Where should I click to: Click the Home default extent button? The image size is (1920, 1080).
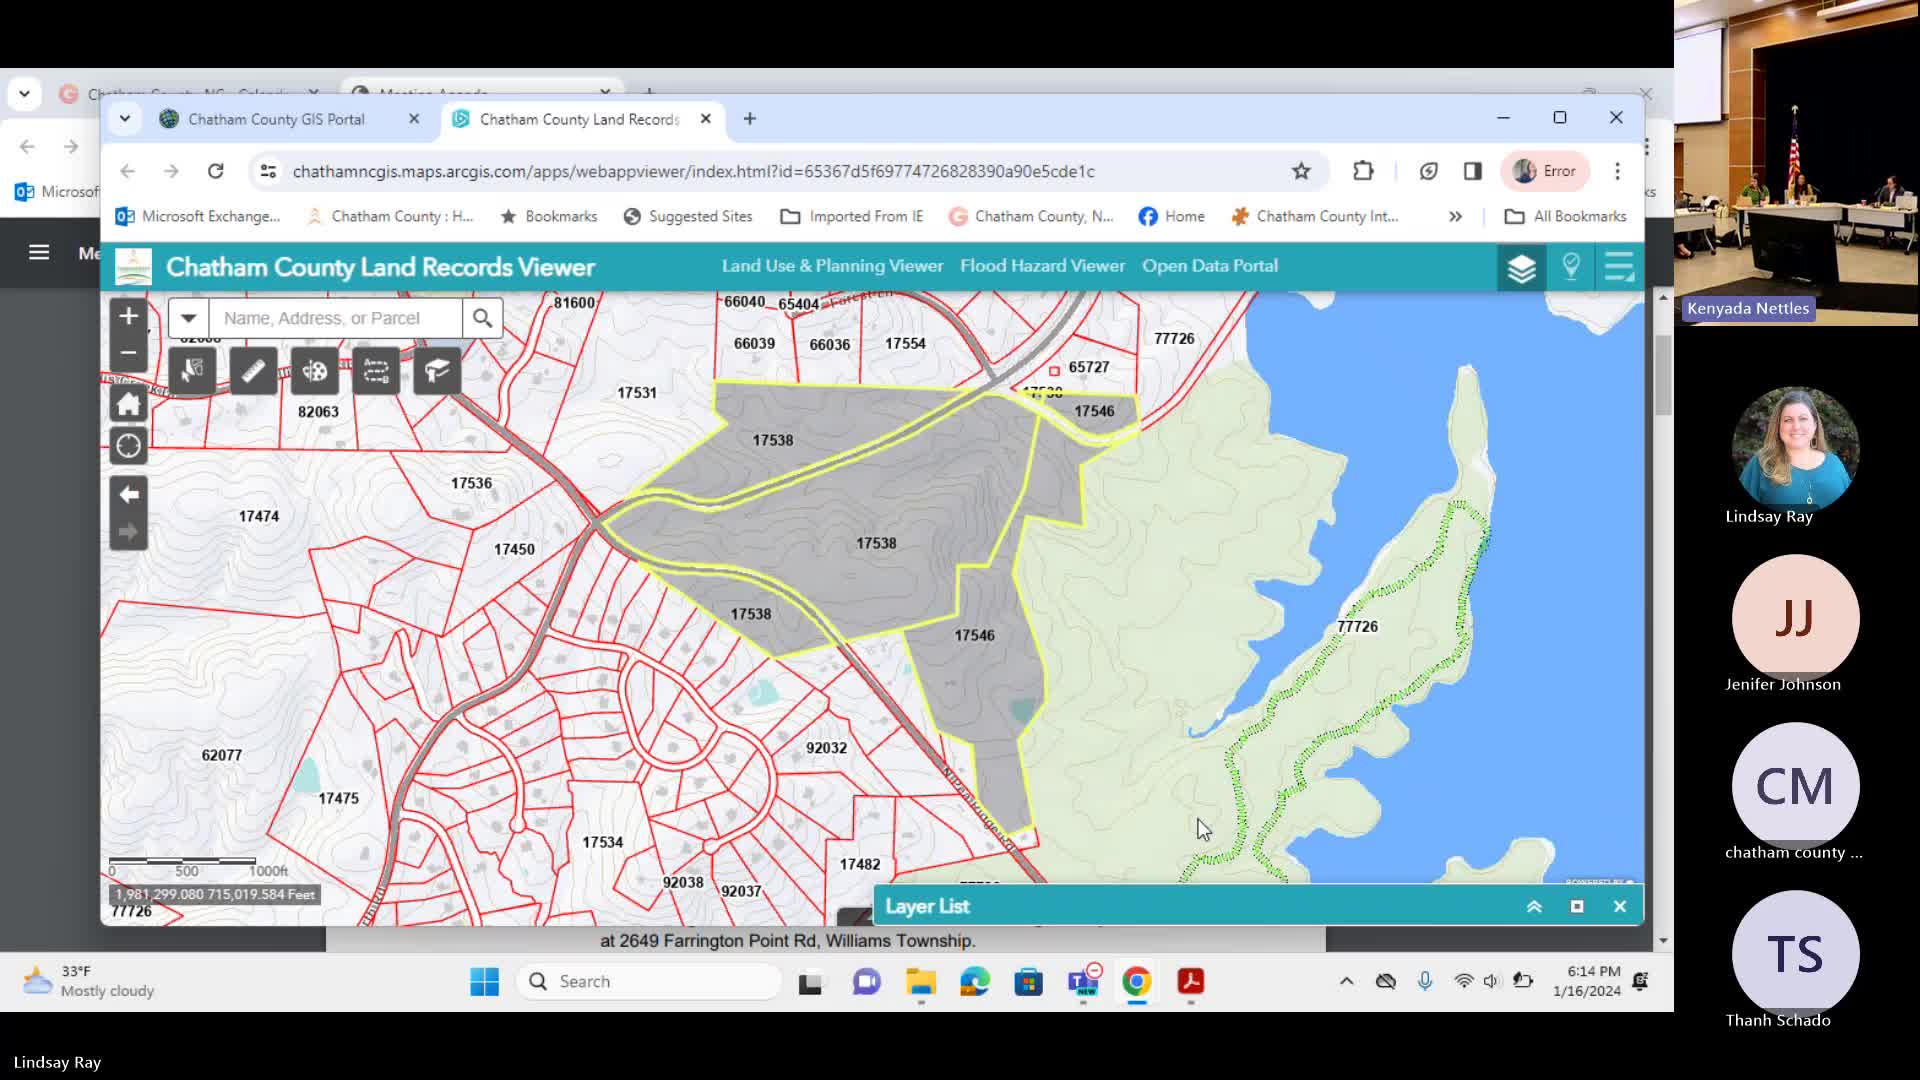128,405
